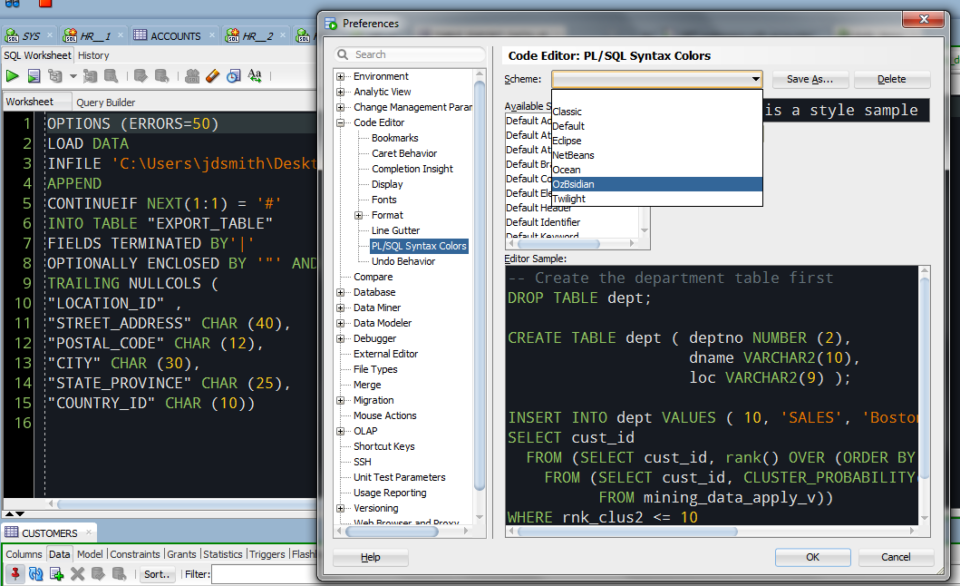Insert a new row with the add-row icon
960x586 pixels.
click(x=56, y=573)
